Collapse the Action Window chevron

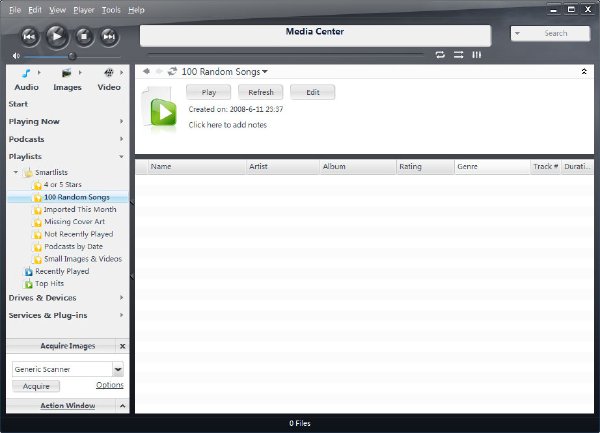[122, 406]
